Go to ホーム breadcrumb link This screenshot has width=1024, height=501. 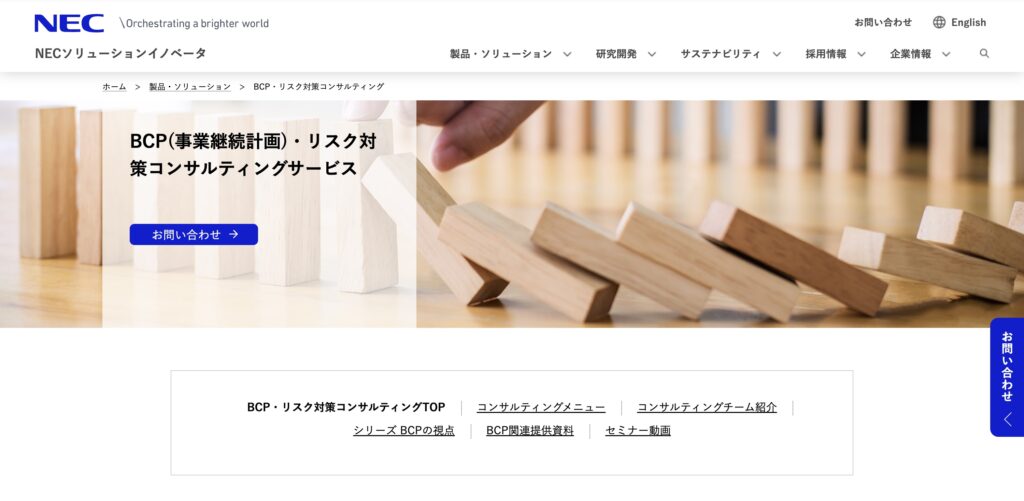[x=114, y=86]
